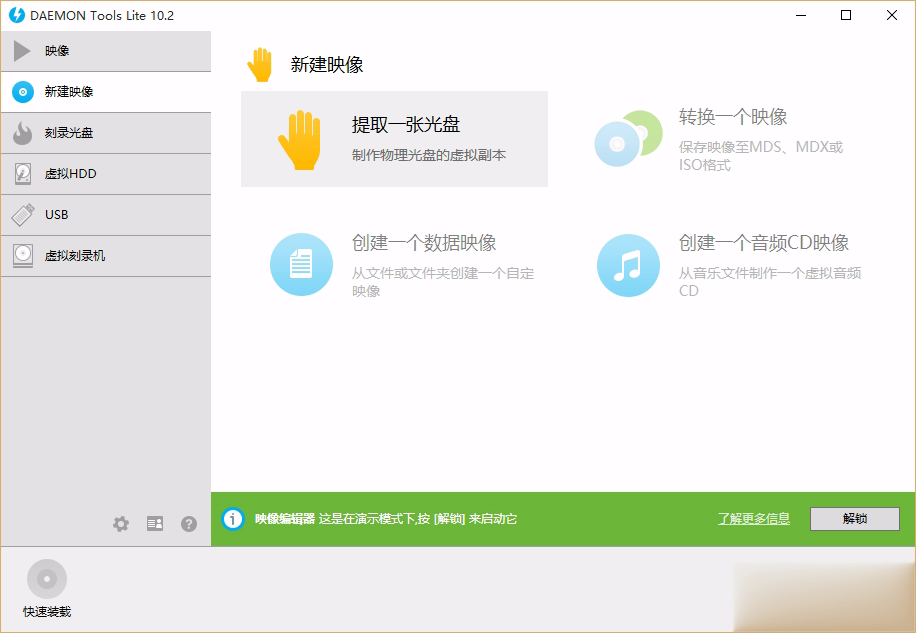916x633 pixels.
Task: Choose 创建一个音频CD映像 option
Action: coord(721,265)
